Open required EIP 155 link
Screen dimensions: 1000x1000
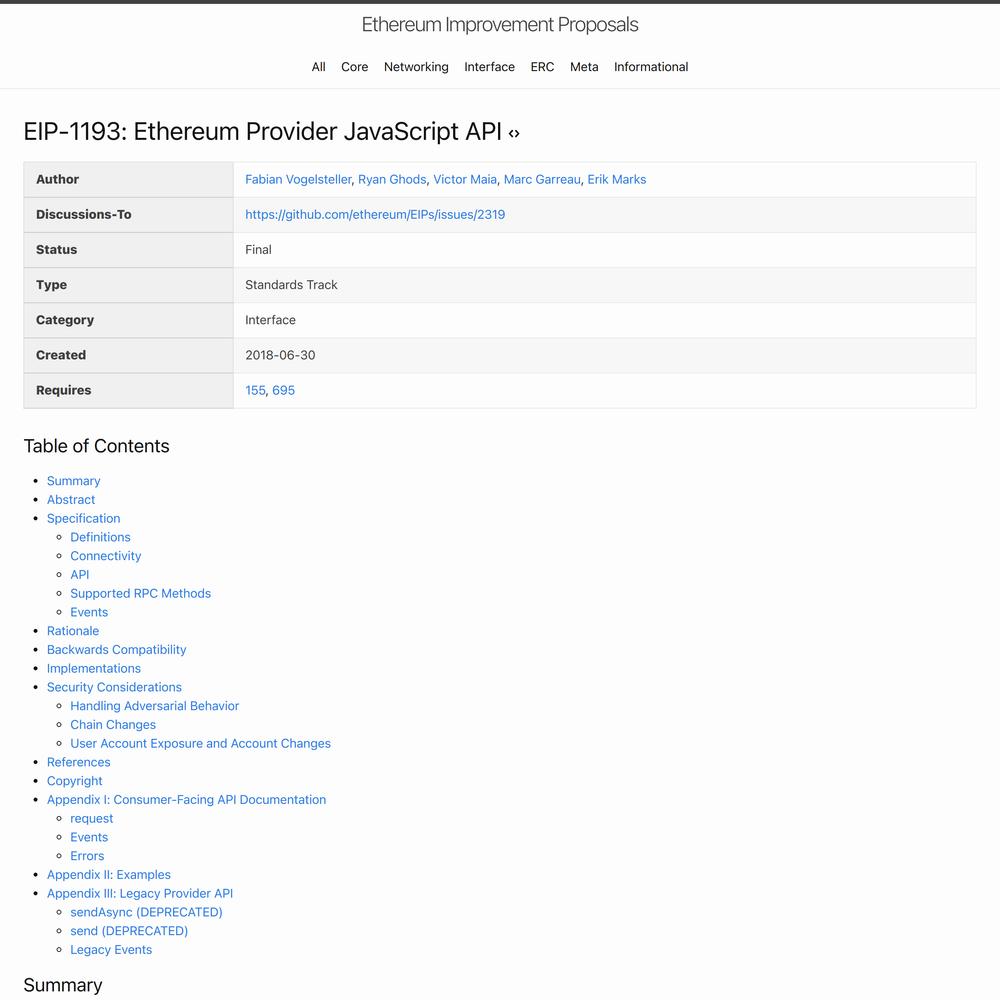click(x=255, y=390)
